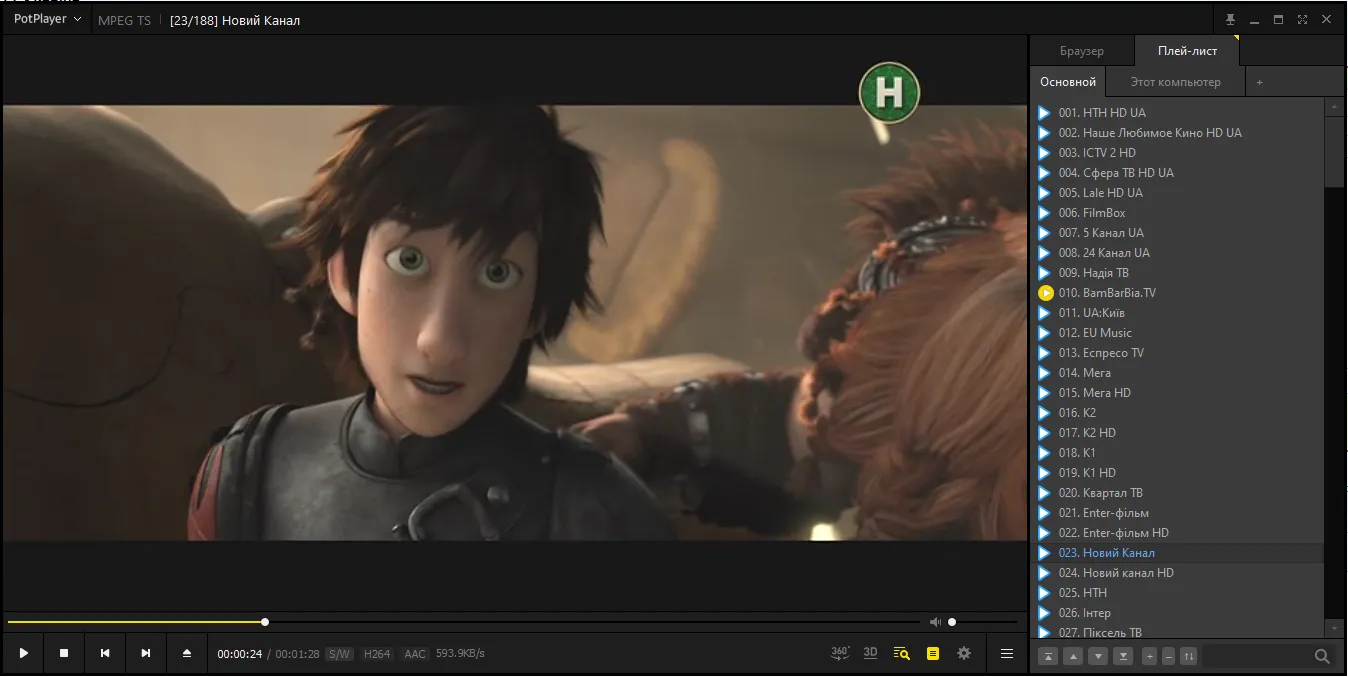Image resolution: width=1348 pixels, height=677 pixels.
Task: Select channel 009. Надія ТВ
Action: [x=1178, y=273]
